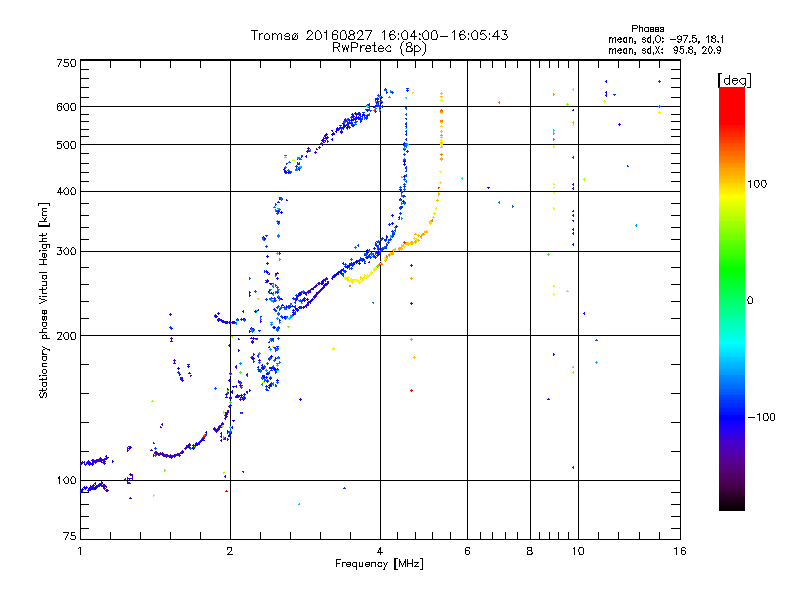Click the phase colorbar gradient
This screenshot has height=600, width=800.
(732, 298)
